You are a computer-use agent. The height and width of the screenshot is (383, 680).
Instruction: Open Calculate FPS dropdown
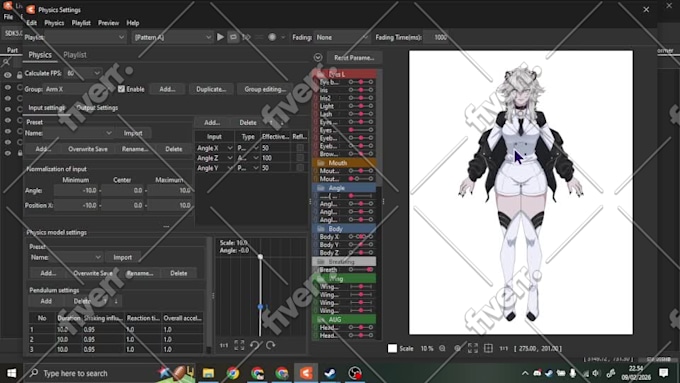[83, 73]
